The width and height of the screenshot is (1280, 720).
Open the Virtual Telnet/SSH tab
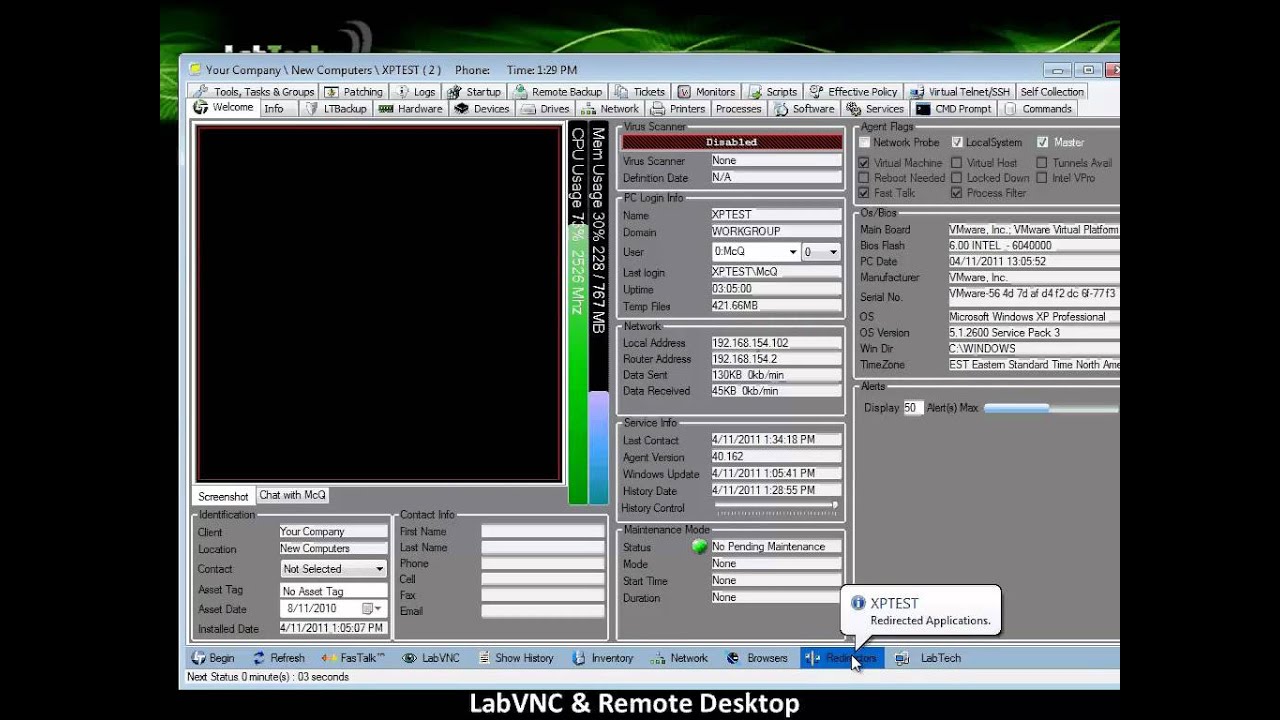(x=960, y=91)
